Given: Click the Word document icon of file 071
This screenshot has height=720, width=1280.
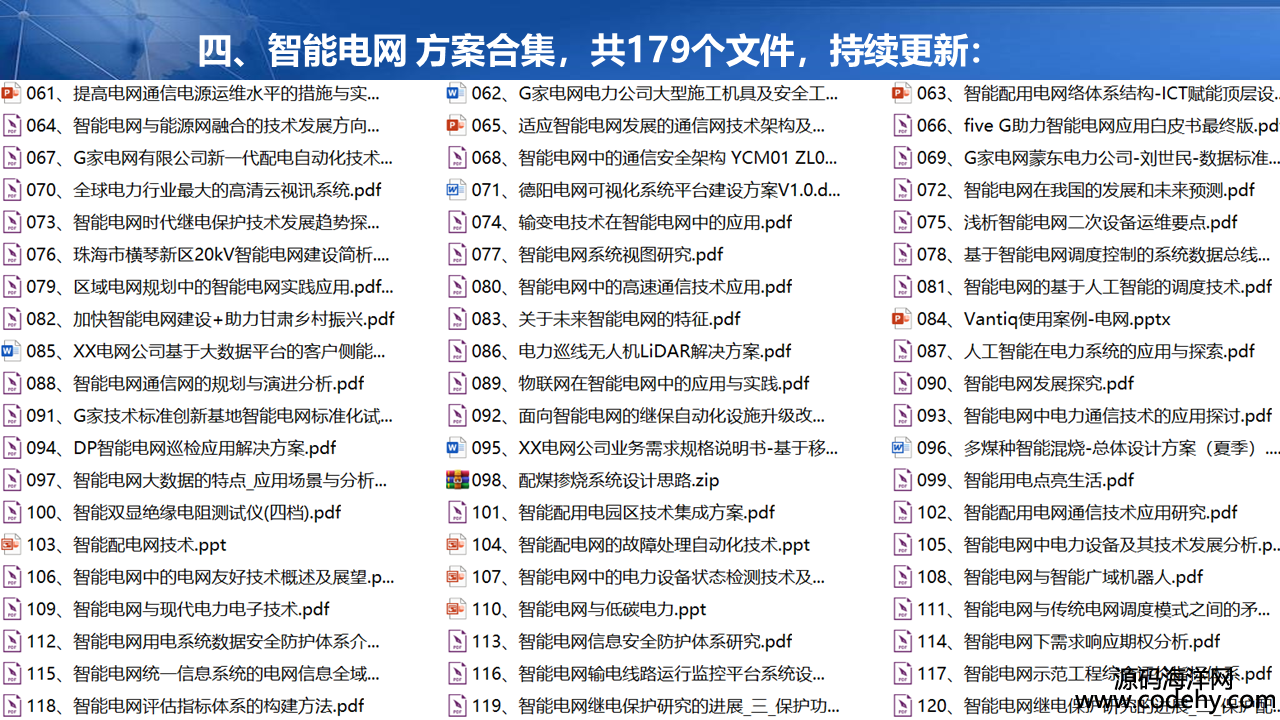Looking at the screenshot, I should [x=456, y=190].
